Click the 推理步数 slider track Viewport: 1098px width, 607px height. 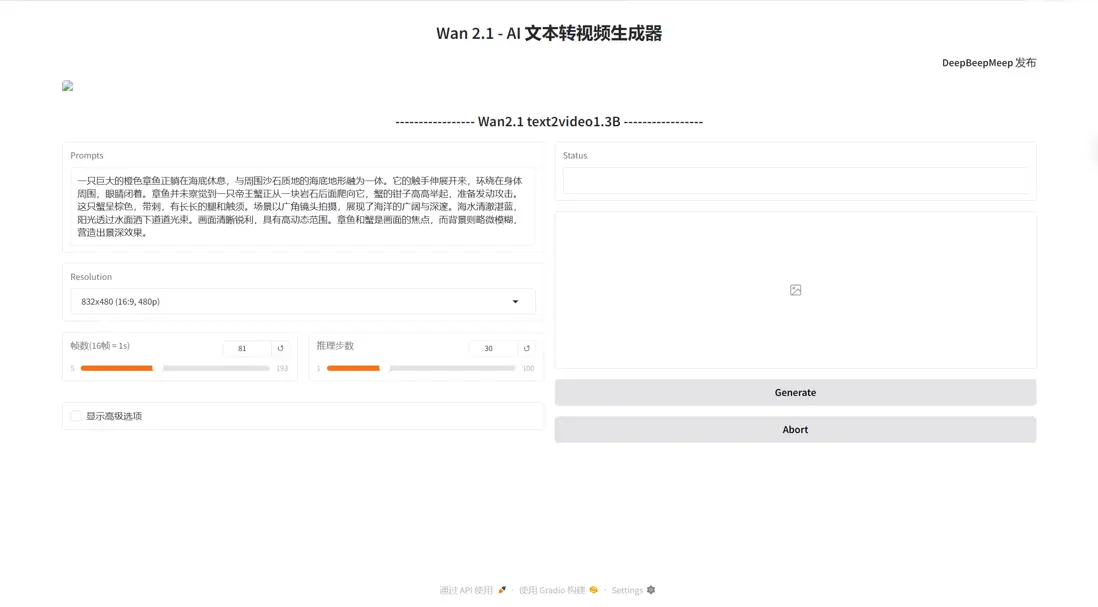pos(421,368)
